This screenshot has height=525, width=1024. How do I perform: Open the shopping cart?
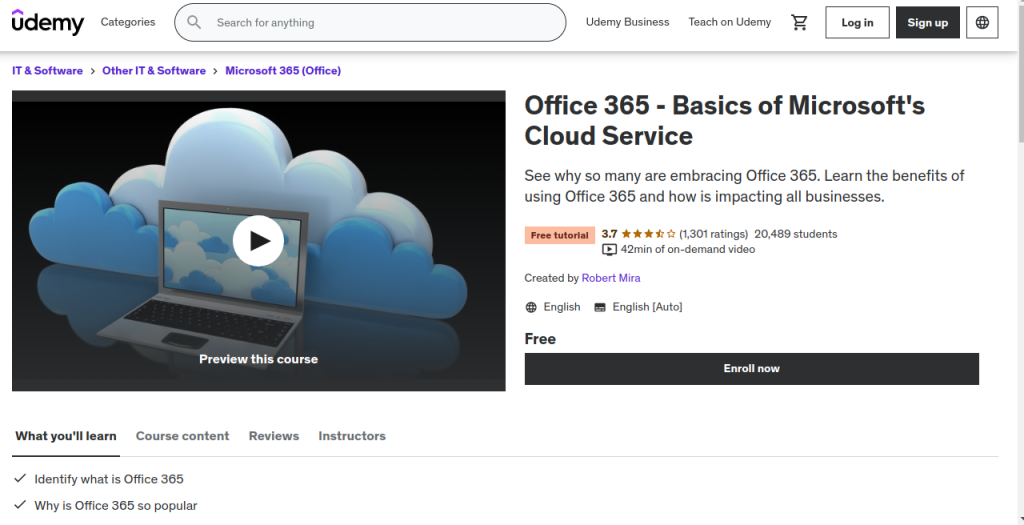[799, 22]
